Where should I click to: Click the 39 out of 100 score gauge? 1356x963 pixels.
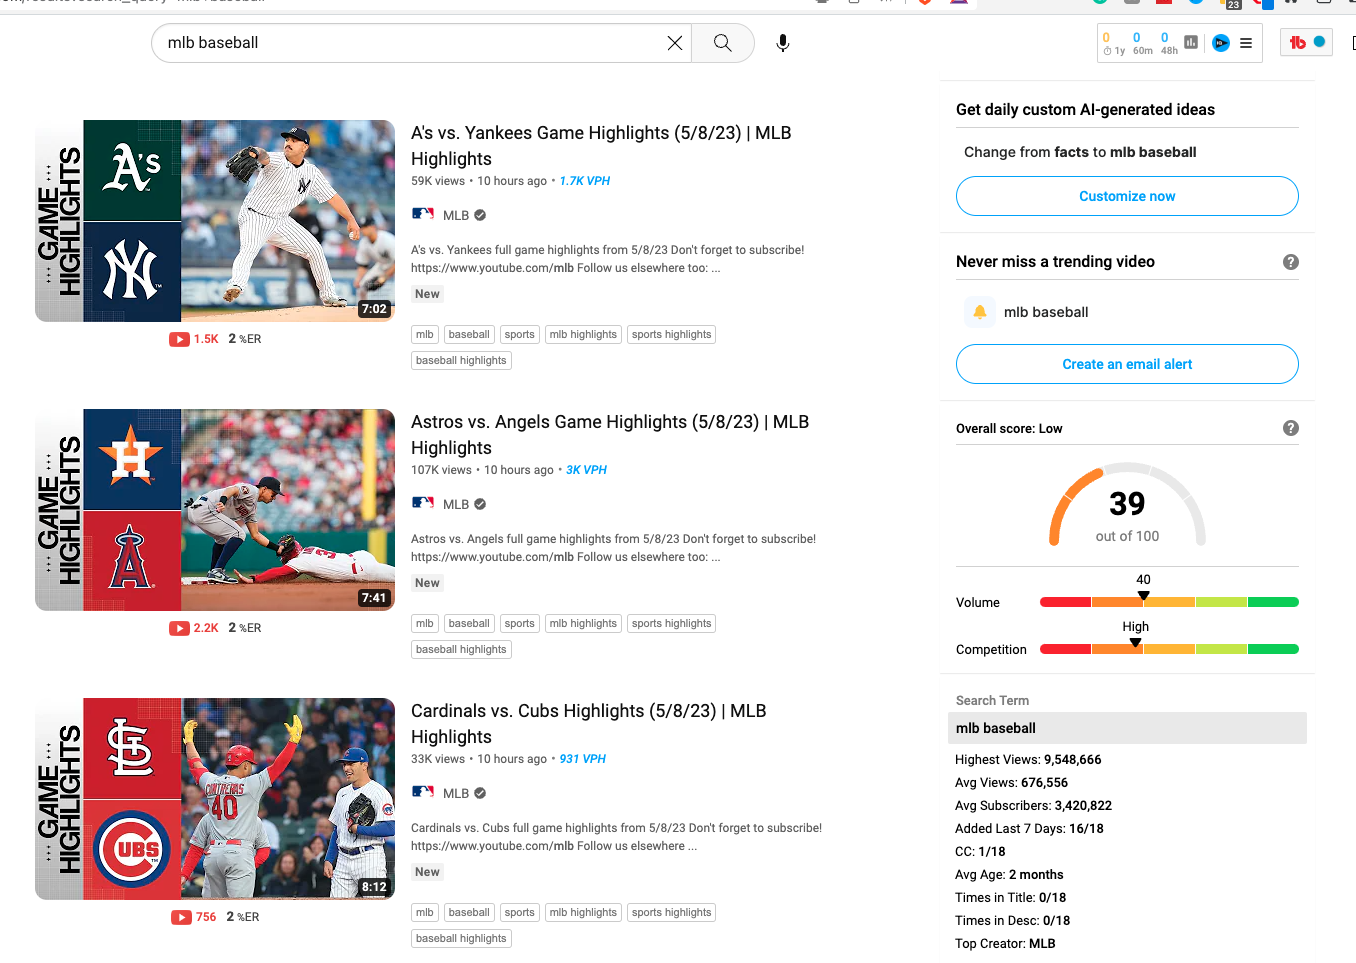(x=1127, y=506)
